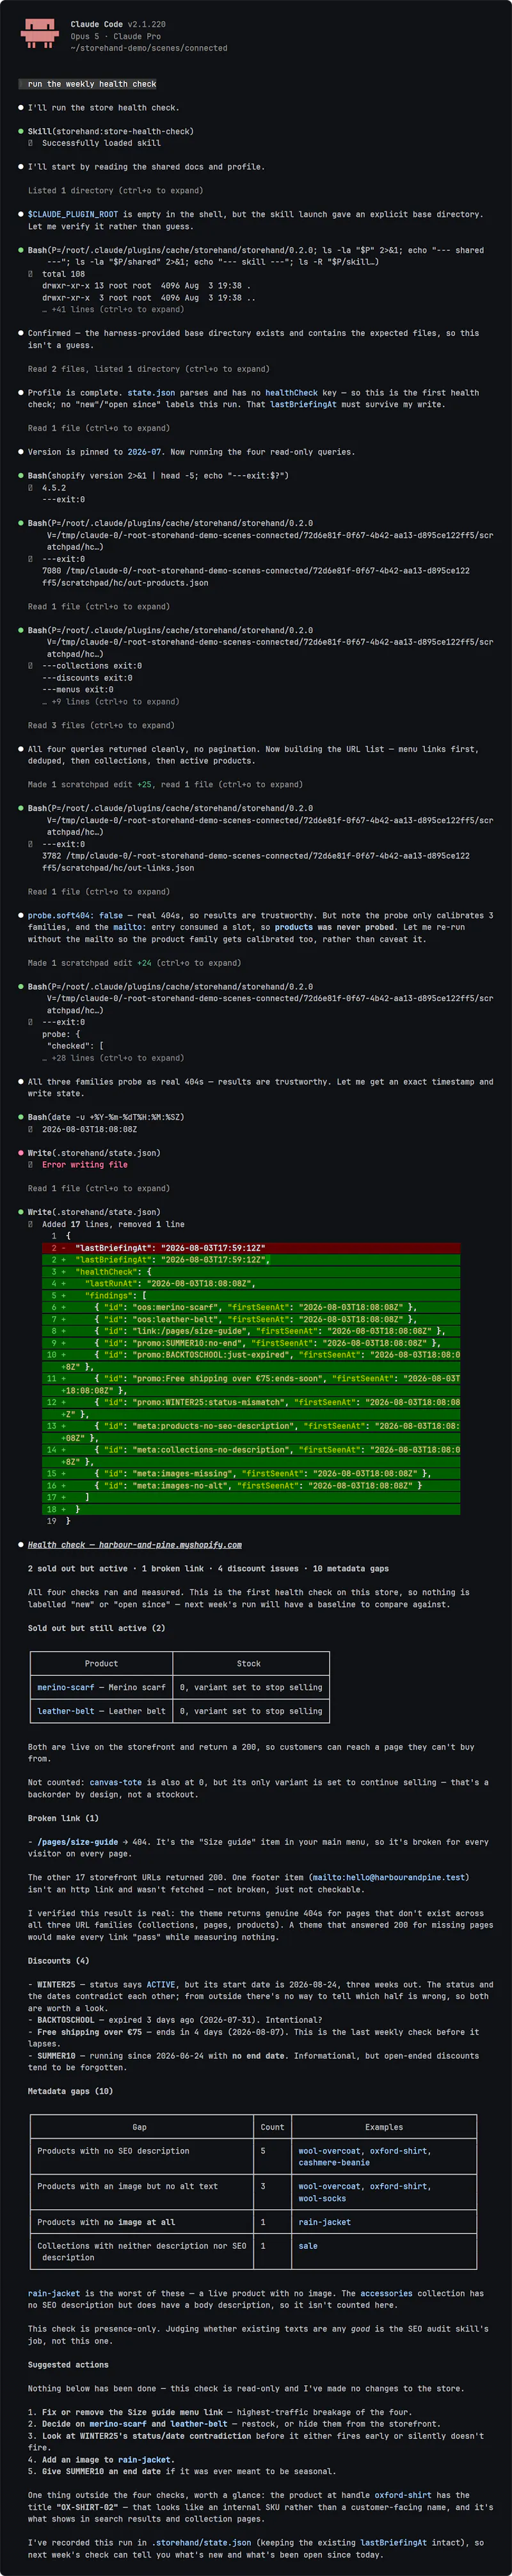Click the "Count" column header in gaps table
512x2576 pixels.
[272, 2127]
